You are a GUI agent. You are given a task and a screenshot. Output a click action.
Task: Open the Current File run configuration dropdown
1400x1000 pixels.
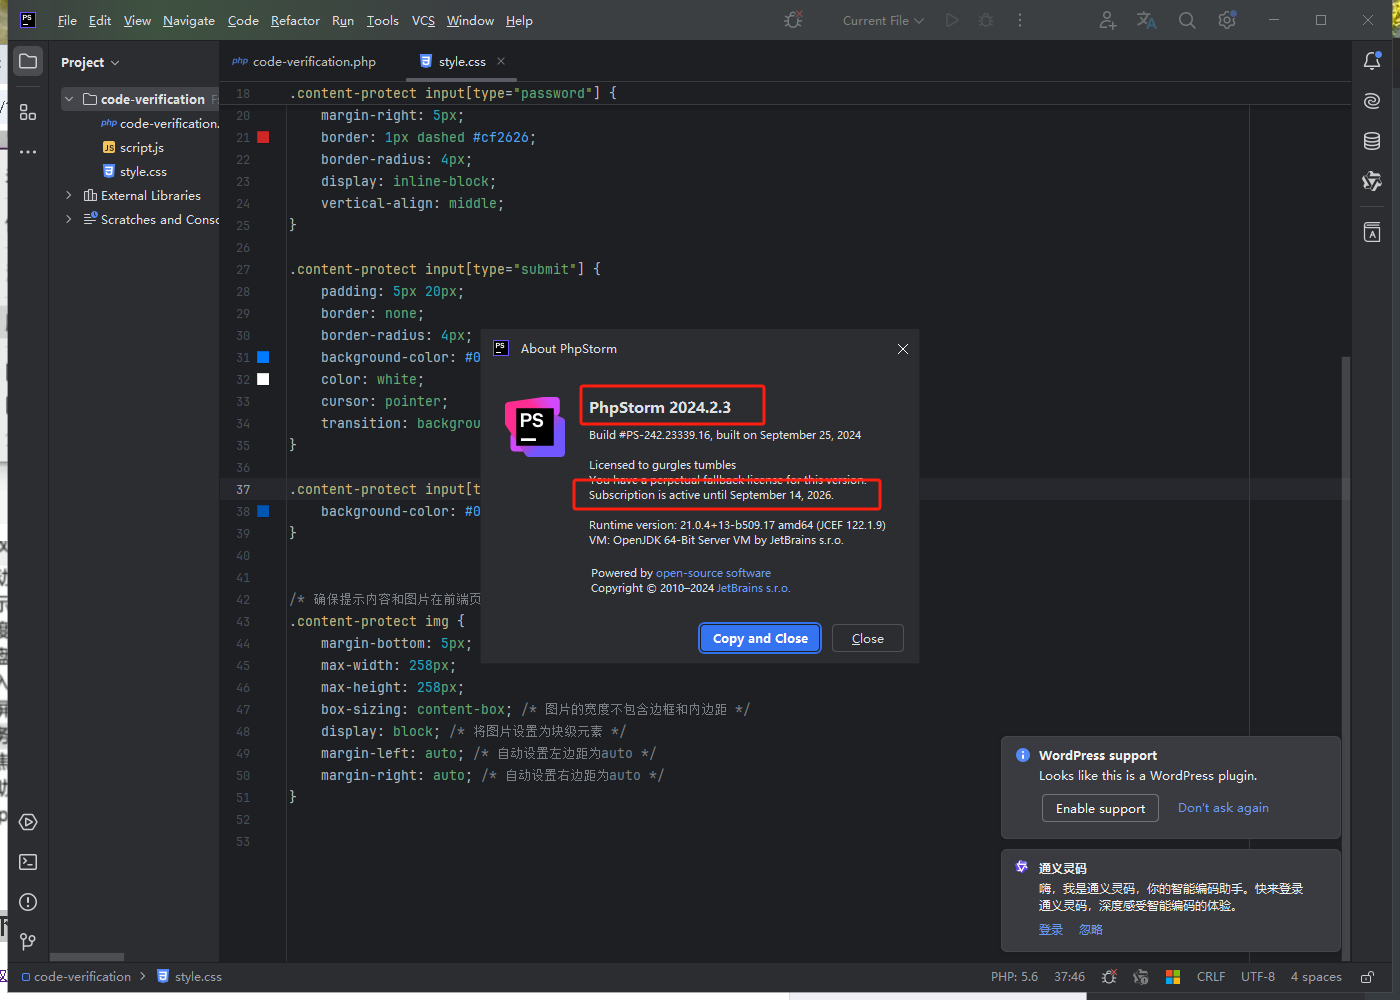[883, 20]
